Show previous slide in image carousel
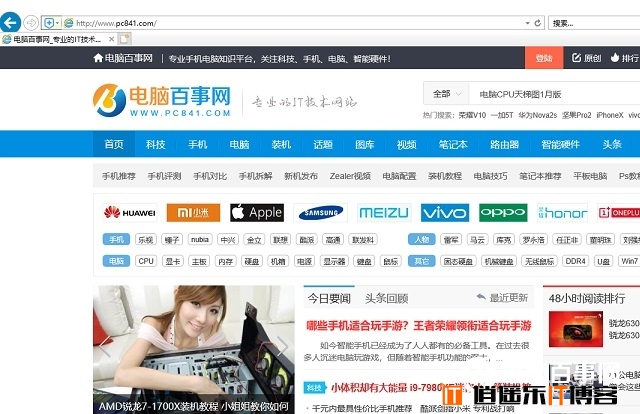The width and height of the screenshot is (640, 414). point(105,347)
